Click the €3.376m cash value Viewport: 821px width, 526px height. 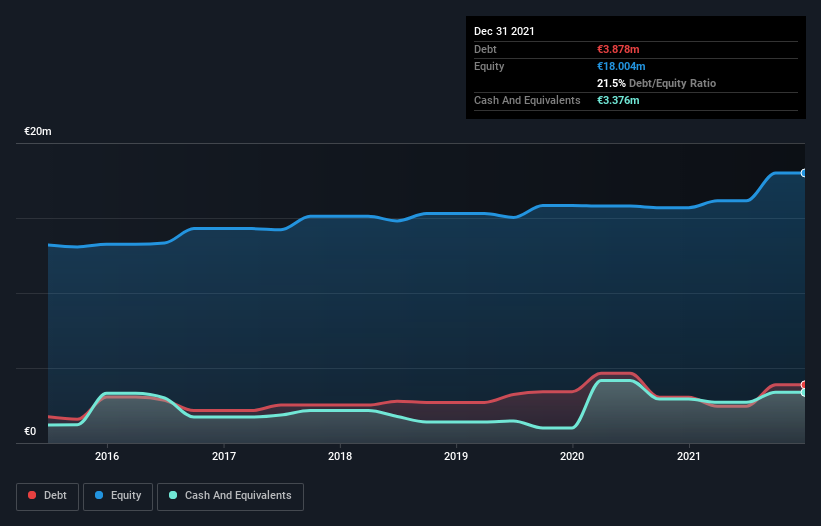(x=618, y=100)
